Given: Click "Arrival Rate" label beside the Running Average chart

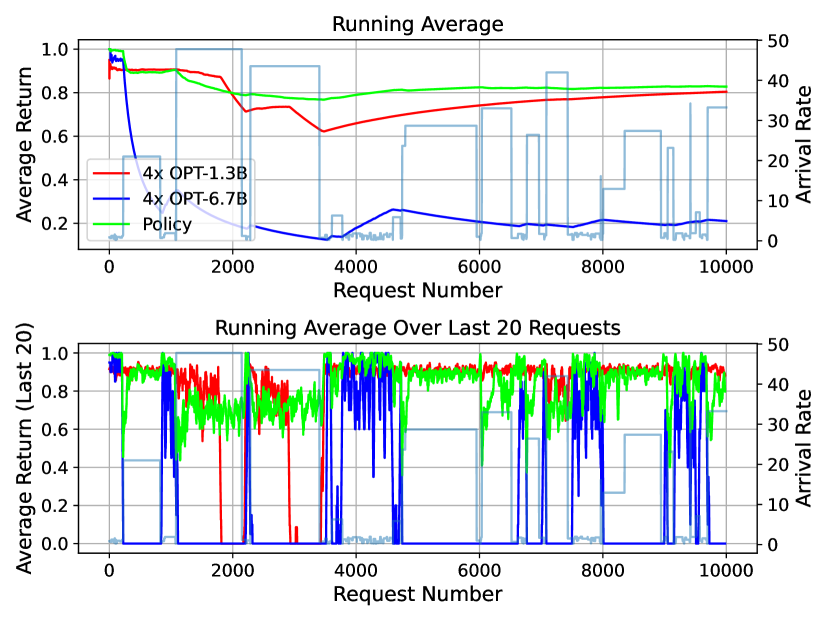Looking at the screenshot, I should 804,145.
